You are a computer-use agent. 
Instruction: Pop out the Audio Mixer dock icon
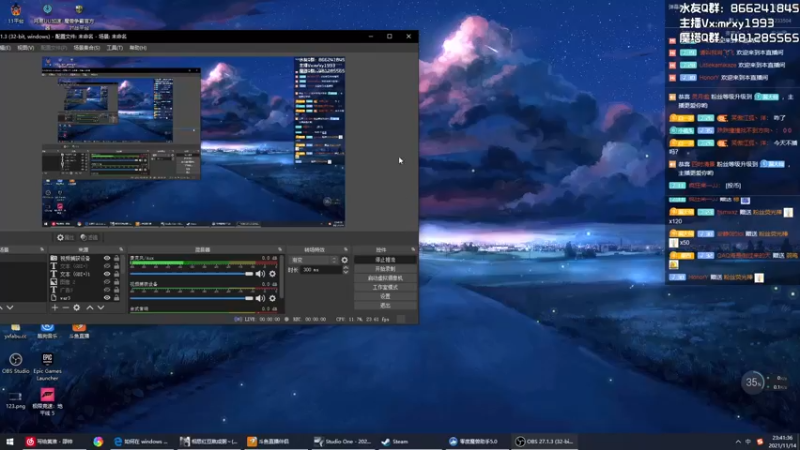point(280,249)
